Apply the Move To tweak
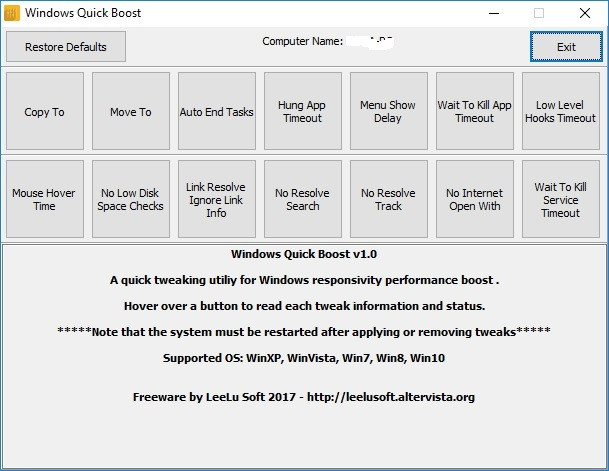The height and width of the screenshot is (471, 609). coord(131,111)
